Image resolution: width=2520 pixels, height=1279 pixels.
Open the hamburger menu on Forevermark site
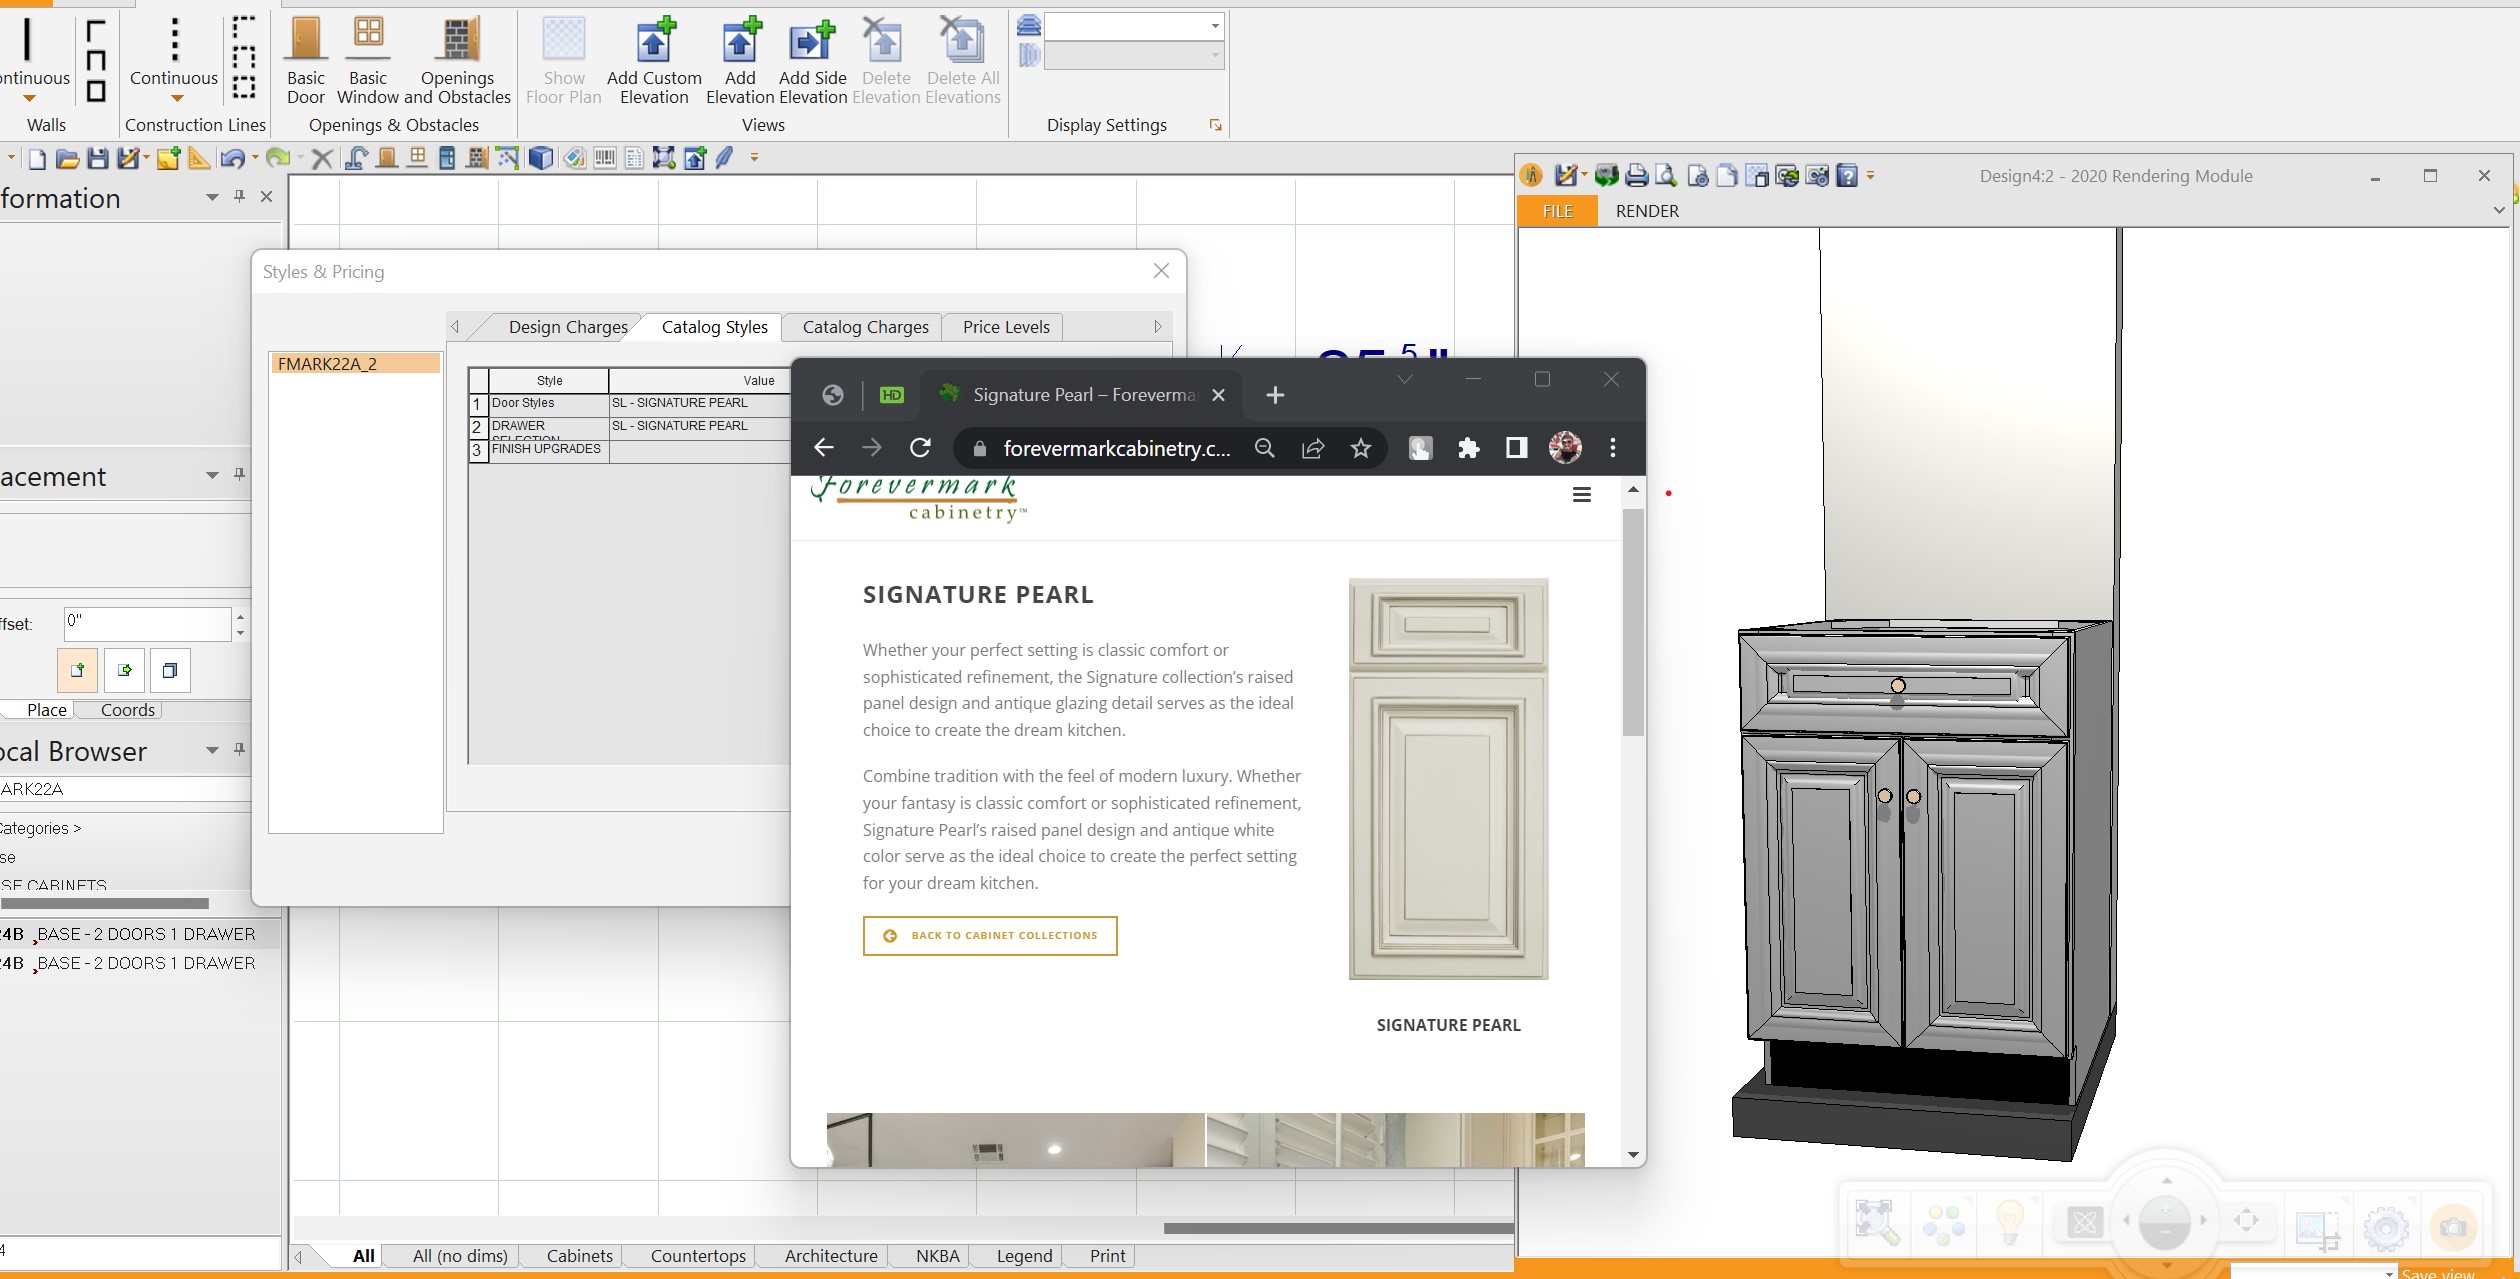(1582, 495)
